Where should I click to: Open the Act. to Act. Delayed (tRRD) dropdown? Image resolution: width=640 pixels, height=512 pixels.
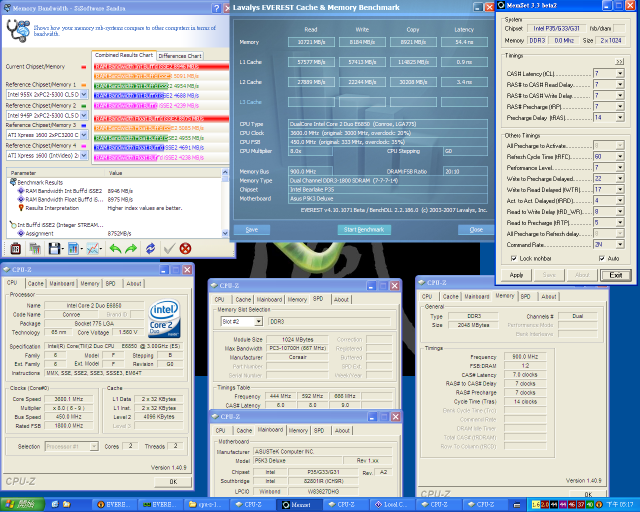click(x=620, y=200)
